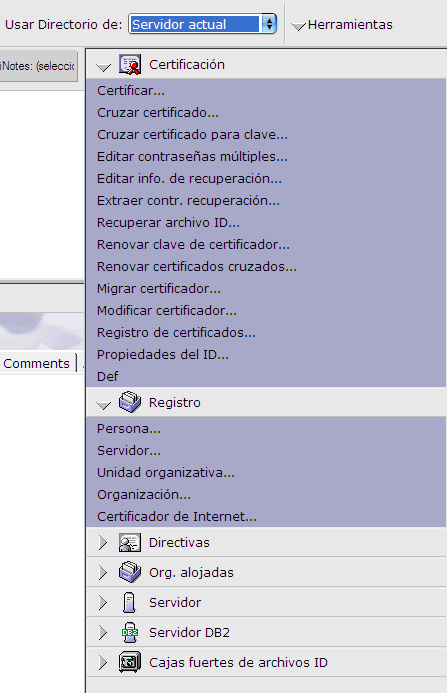Click the Directivas person-card icon
The height and width of the screenshot is (693, 447).
(x=130, y=542)
